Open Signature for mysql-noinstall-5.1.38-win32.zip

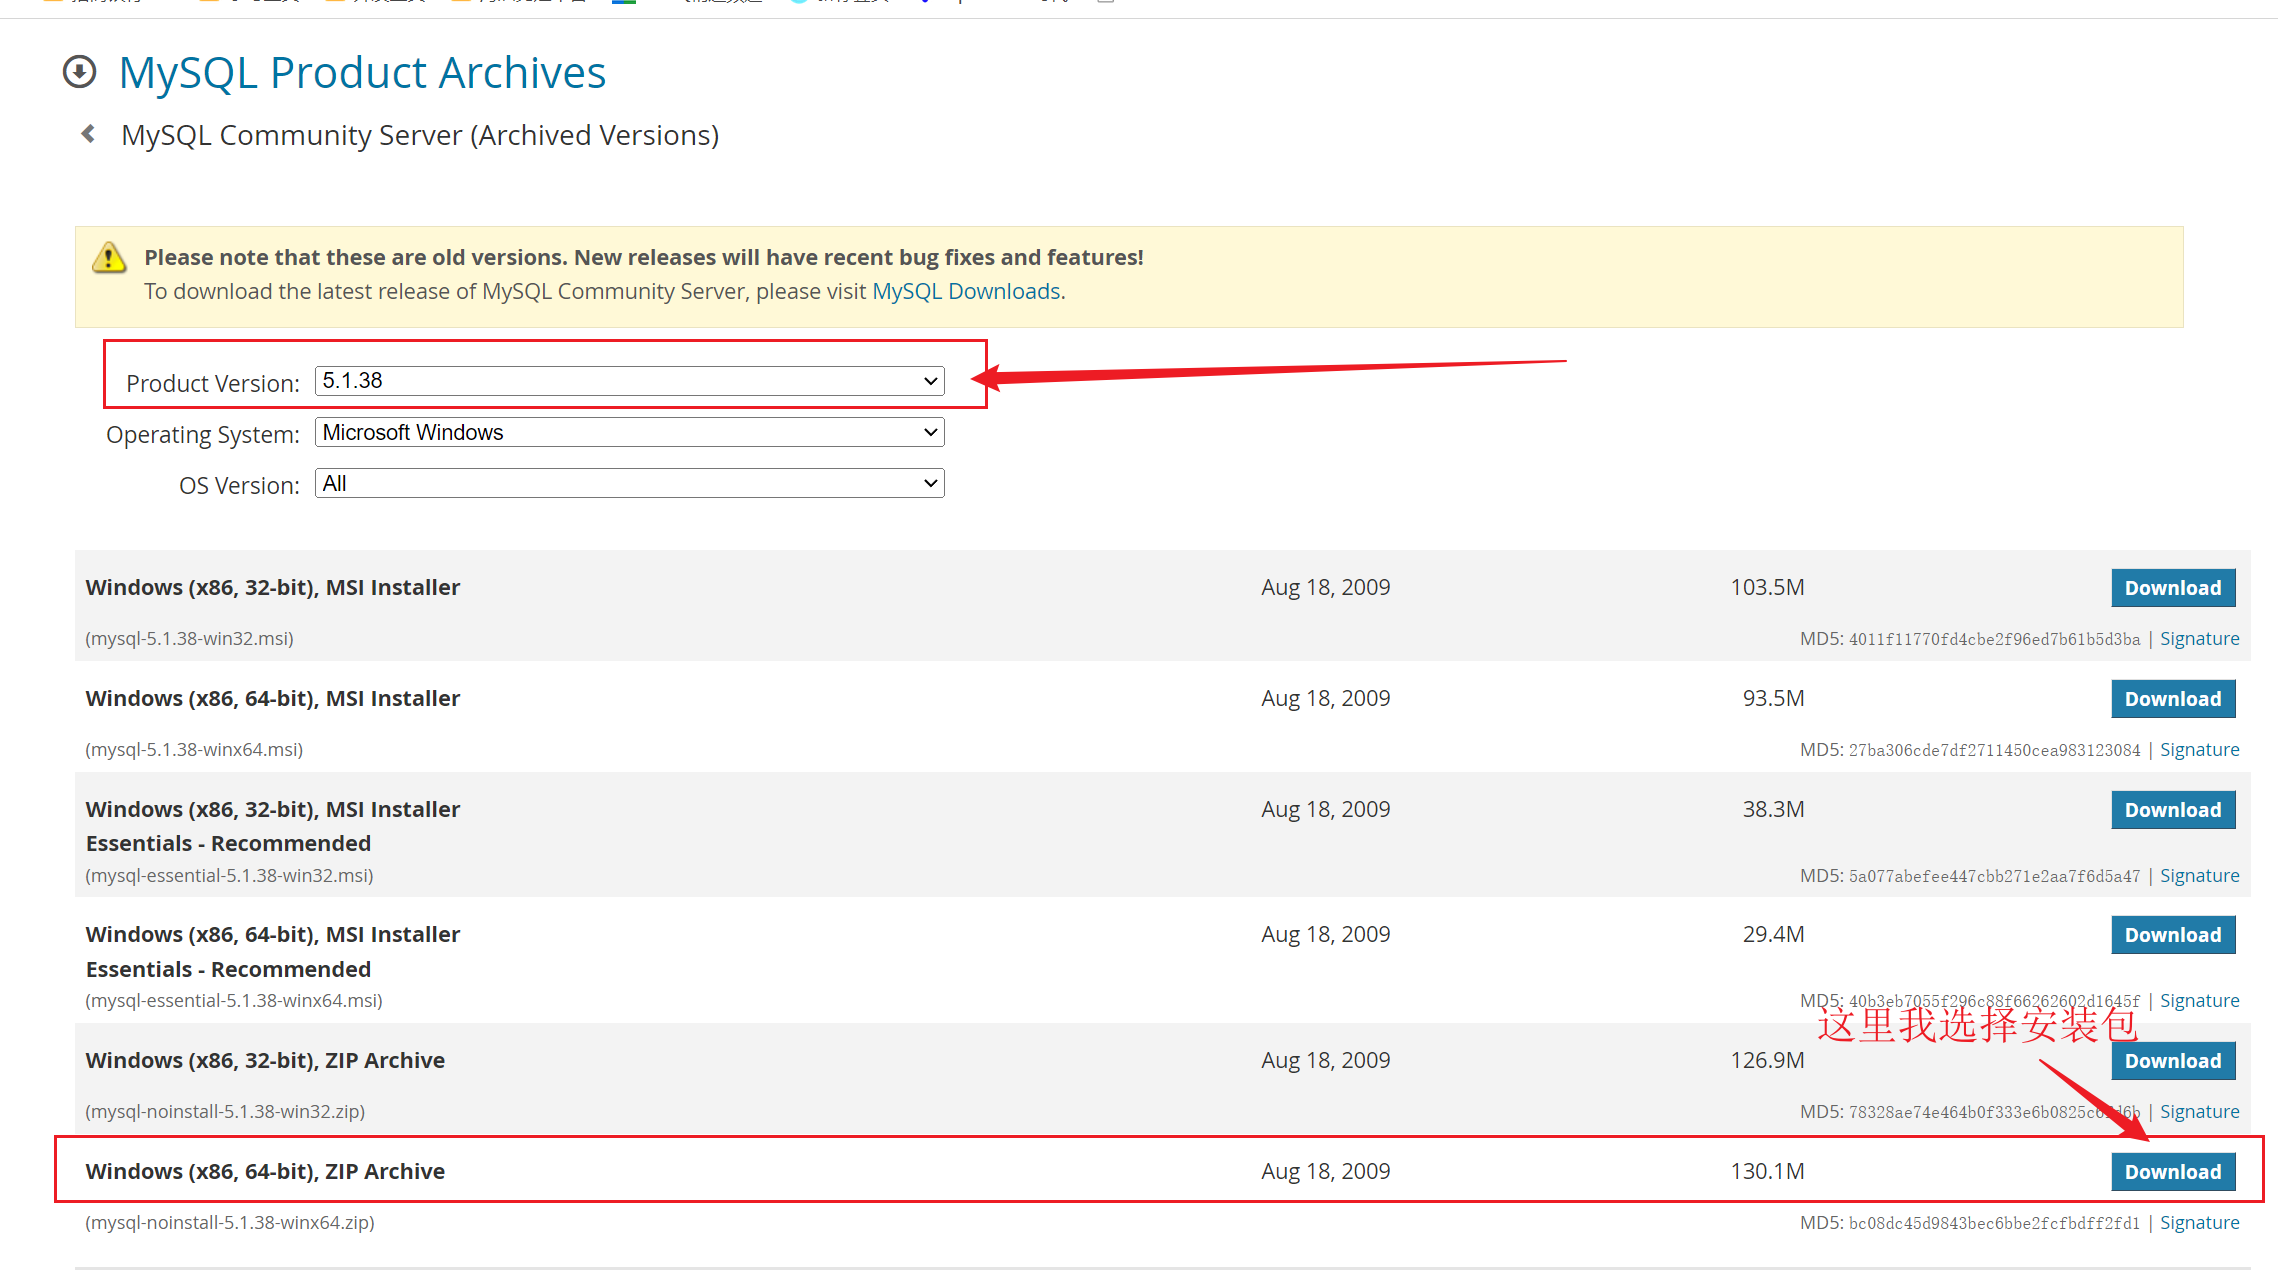click(x=2199, y=1112)
